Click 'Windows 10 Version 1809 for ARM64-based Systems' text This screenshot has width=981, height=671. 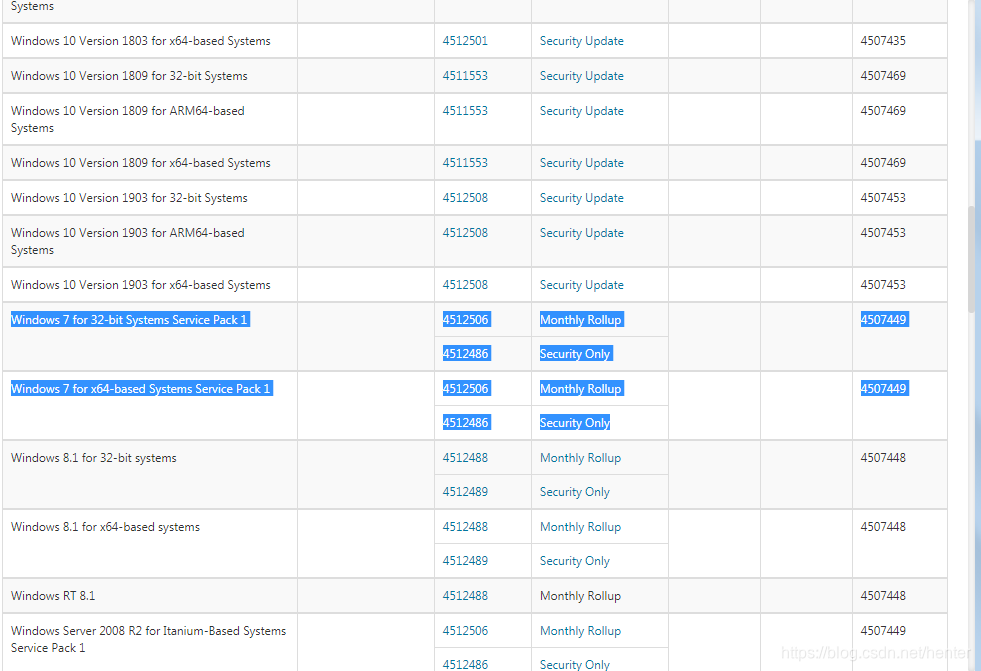(128, 119)
